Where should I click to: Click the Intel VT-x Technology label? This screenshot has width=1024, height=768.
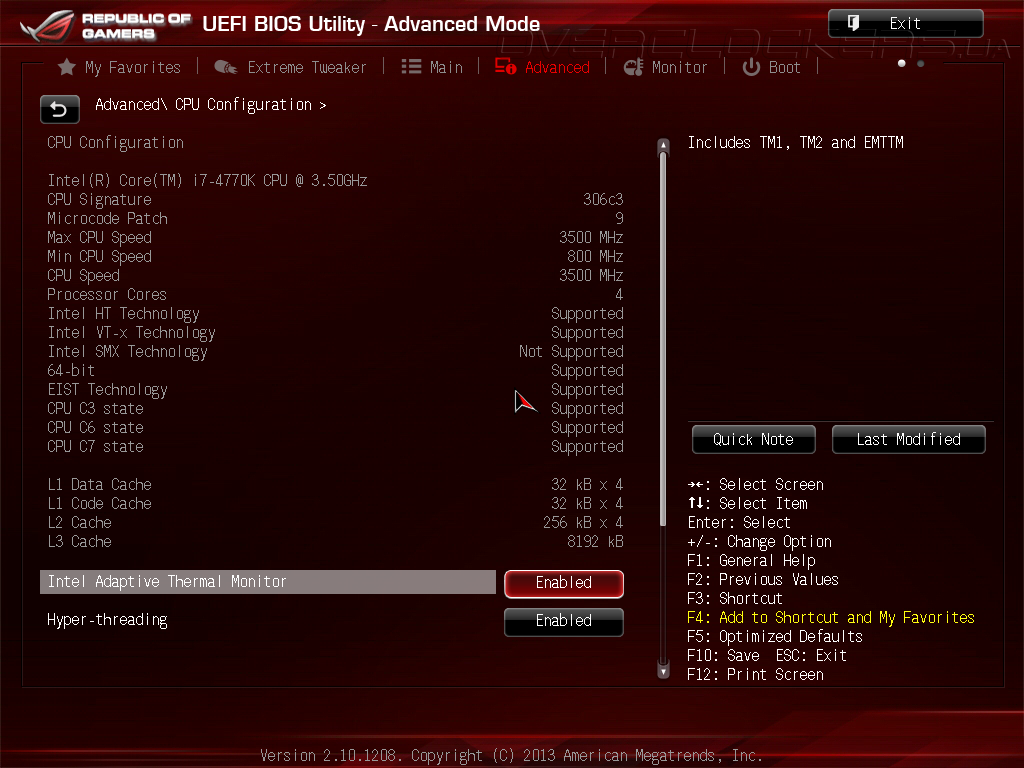pos(131,332)
